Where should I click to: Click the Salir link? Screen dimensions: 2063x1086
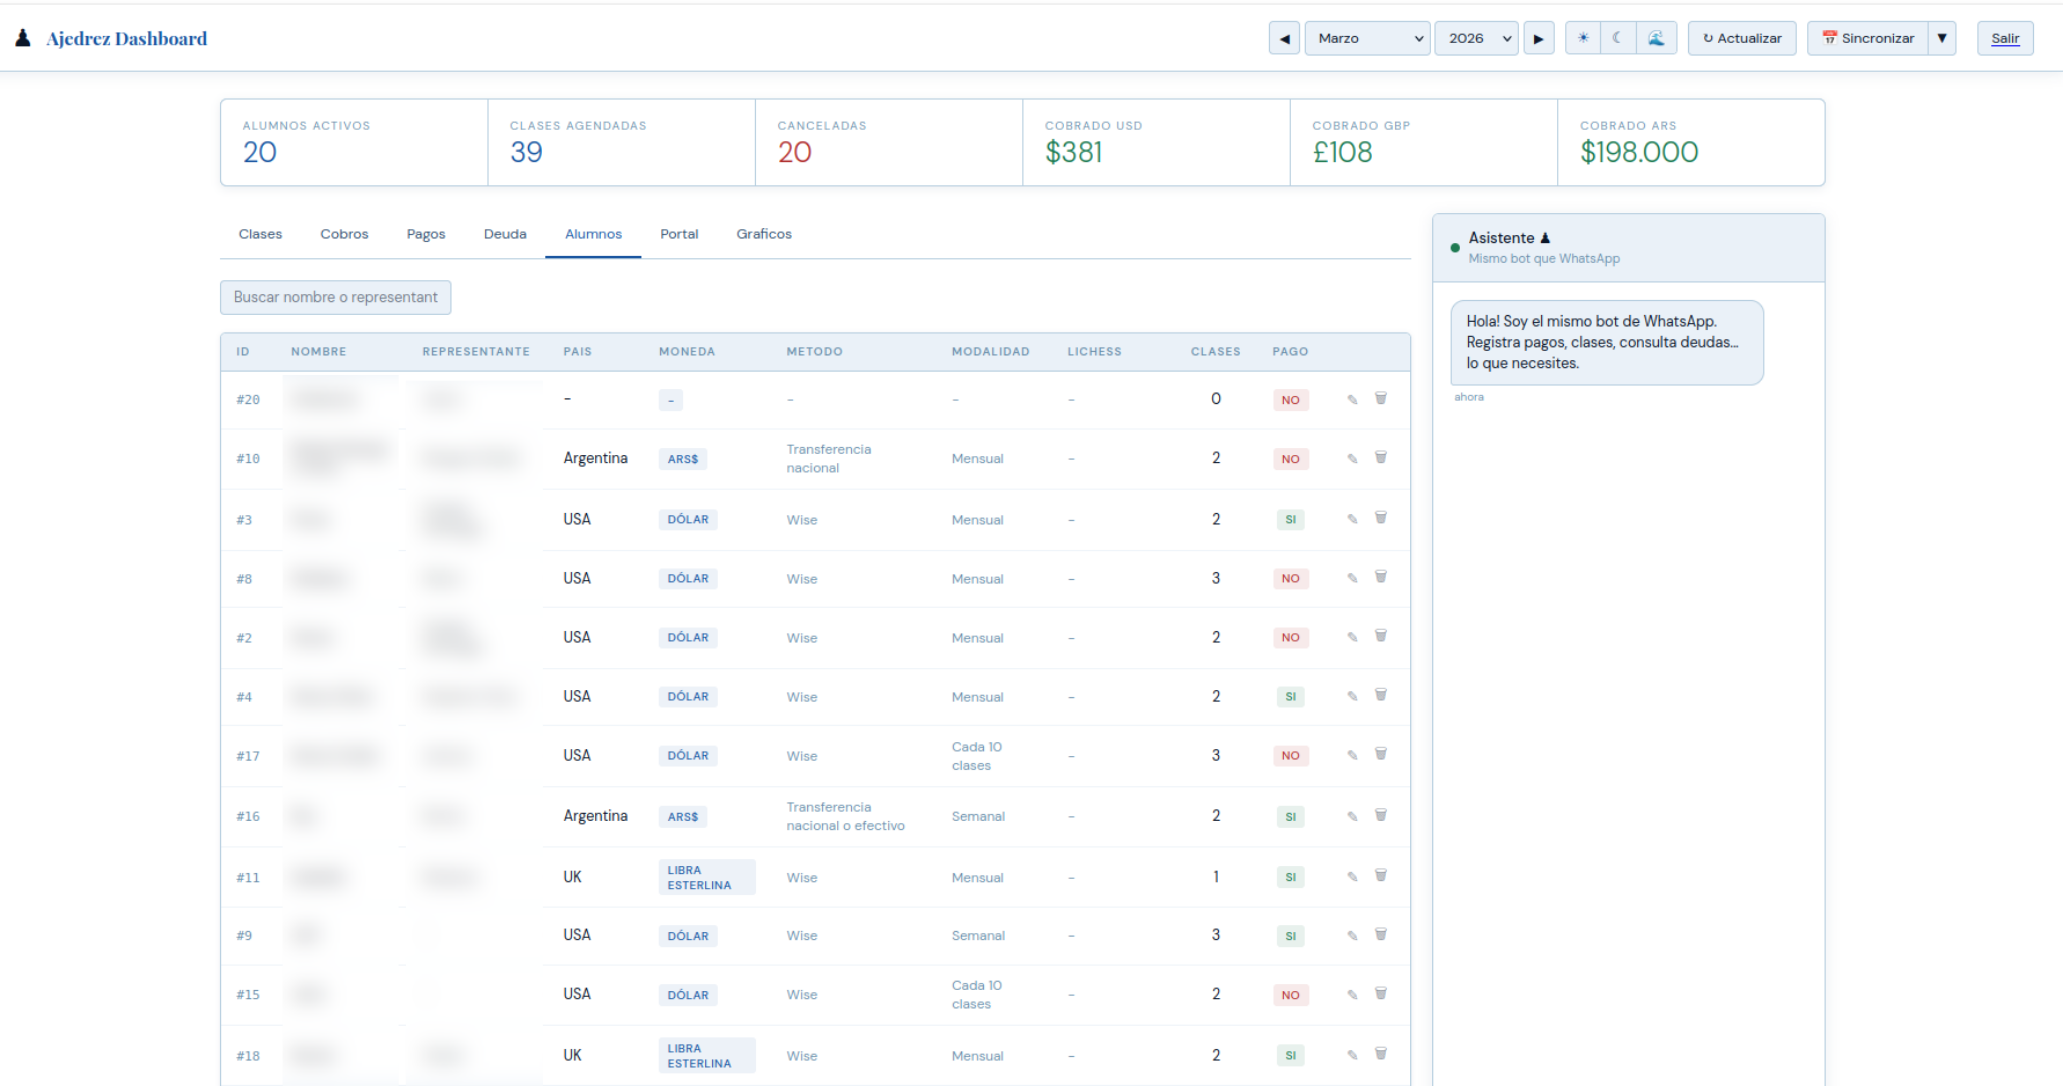pyautogui.click(x=2006, y=38)
